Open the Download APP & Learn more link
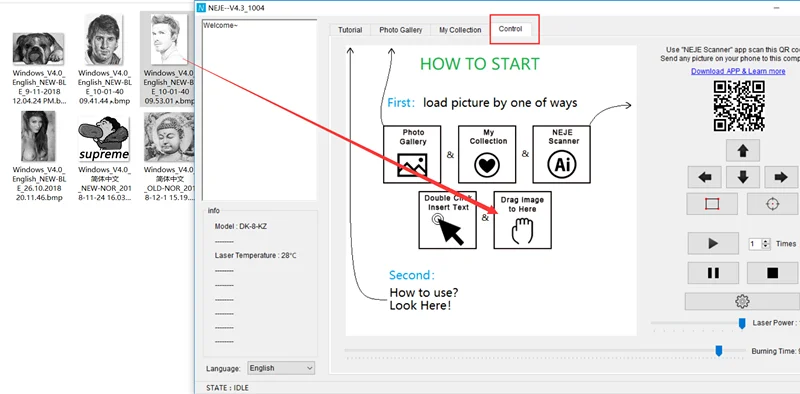800x394 pixels. pos(738,71)
